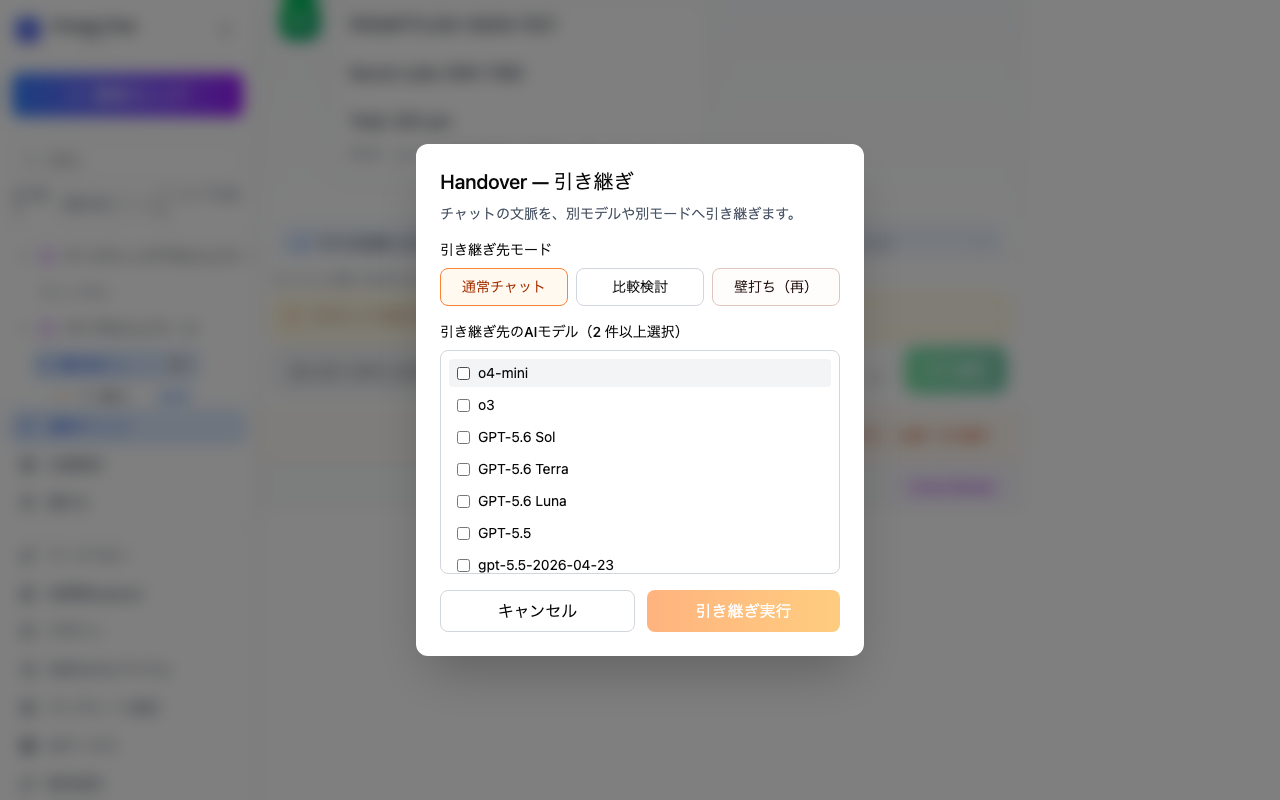Click the Handover — 引き継ぎ dialog title
The image size is (1280, 800).
[537, 182]
